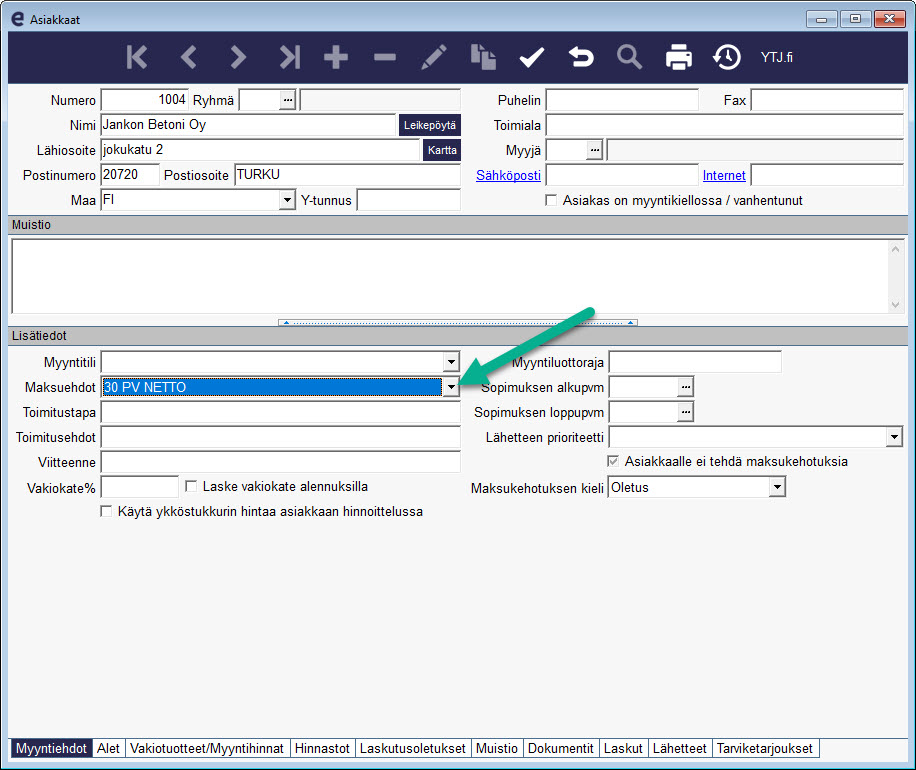Click into the Muistio text area
916x770 pixels.
(450, 276)
